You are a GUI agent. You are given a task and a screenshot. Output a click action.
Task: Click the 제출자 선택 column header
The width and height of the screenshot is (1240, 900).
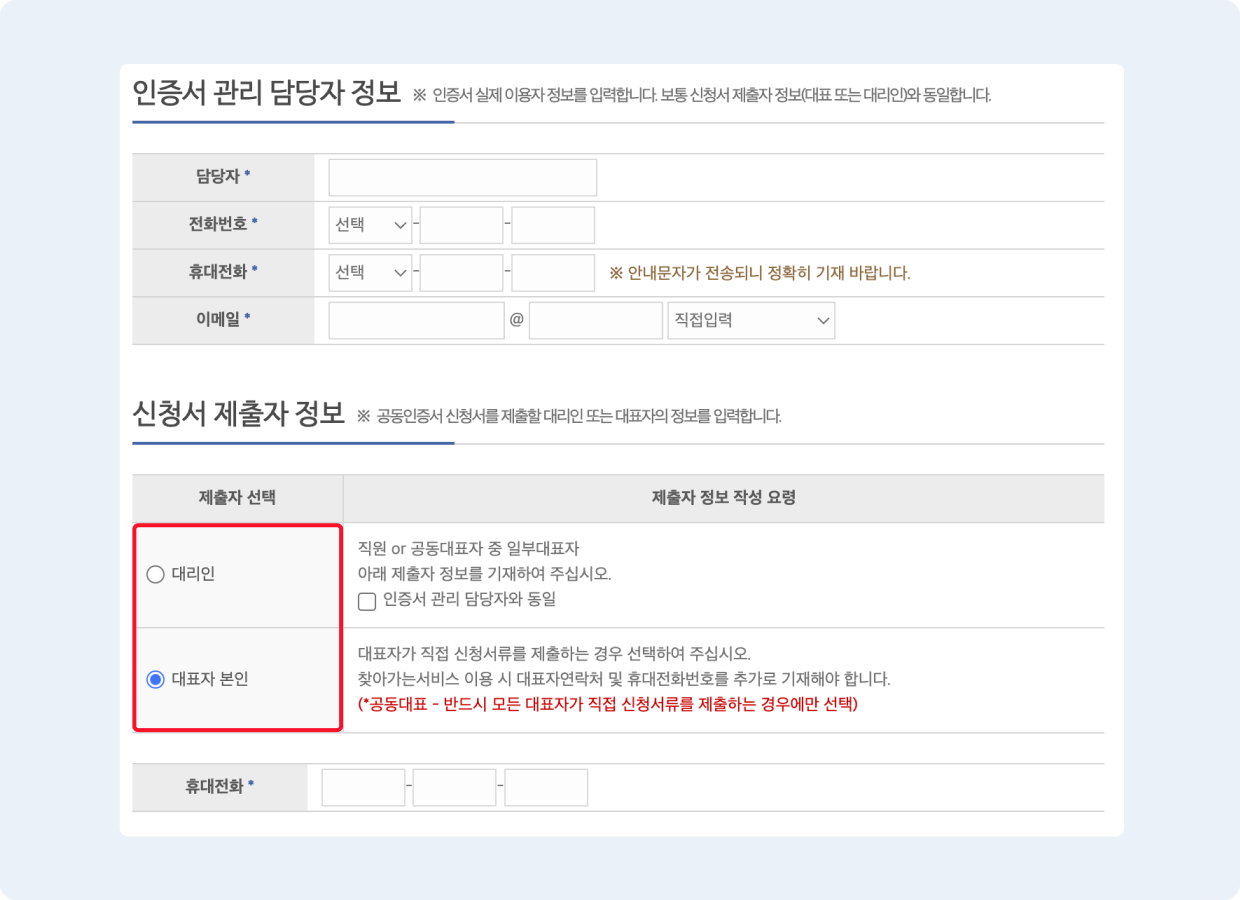237,497
